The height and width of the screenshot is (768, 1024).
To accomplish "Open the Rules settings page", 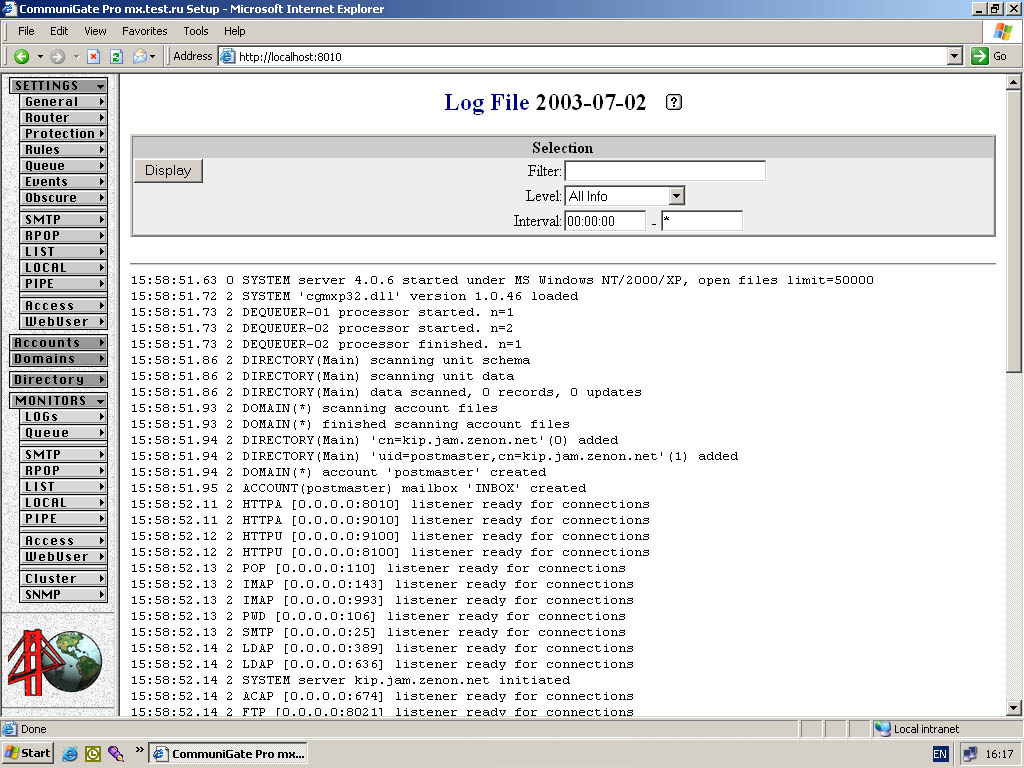I will (63, 150).
